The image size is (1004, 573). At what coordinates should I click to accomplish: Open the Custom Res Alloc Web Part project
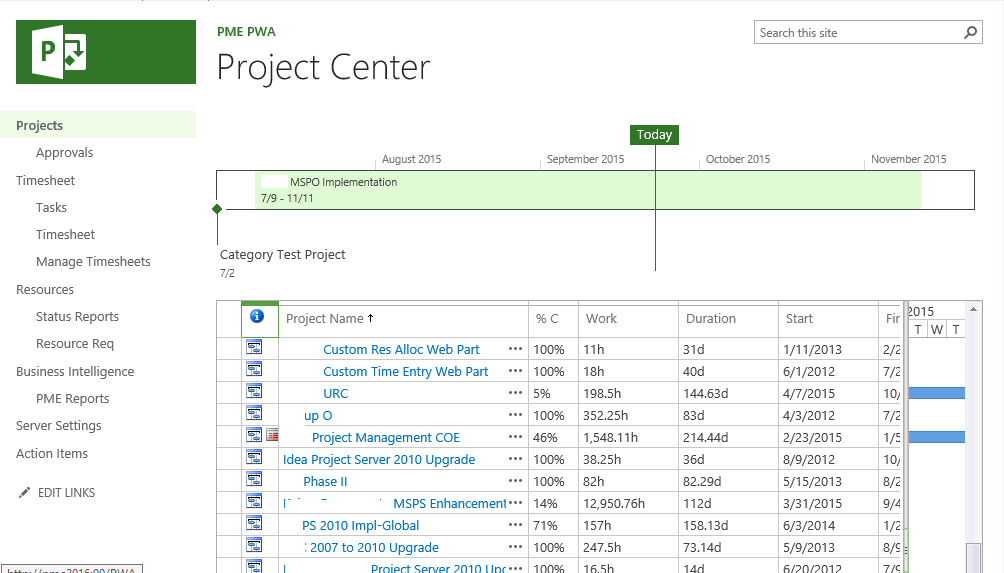(401, 350)
